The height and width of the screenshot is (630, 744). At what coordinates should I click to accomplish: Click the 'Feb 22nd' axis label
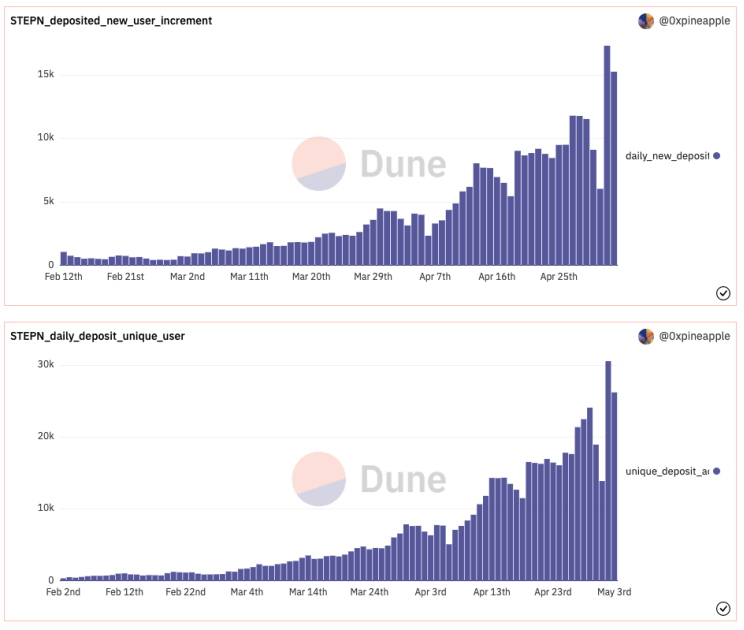pyautogui.click(x=186, y=592)
